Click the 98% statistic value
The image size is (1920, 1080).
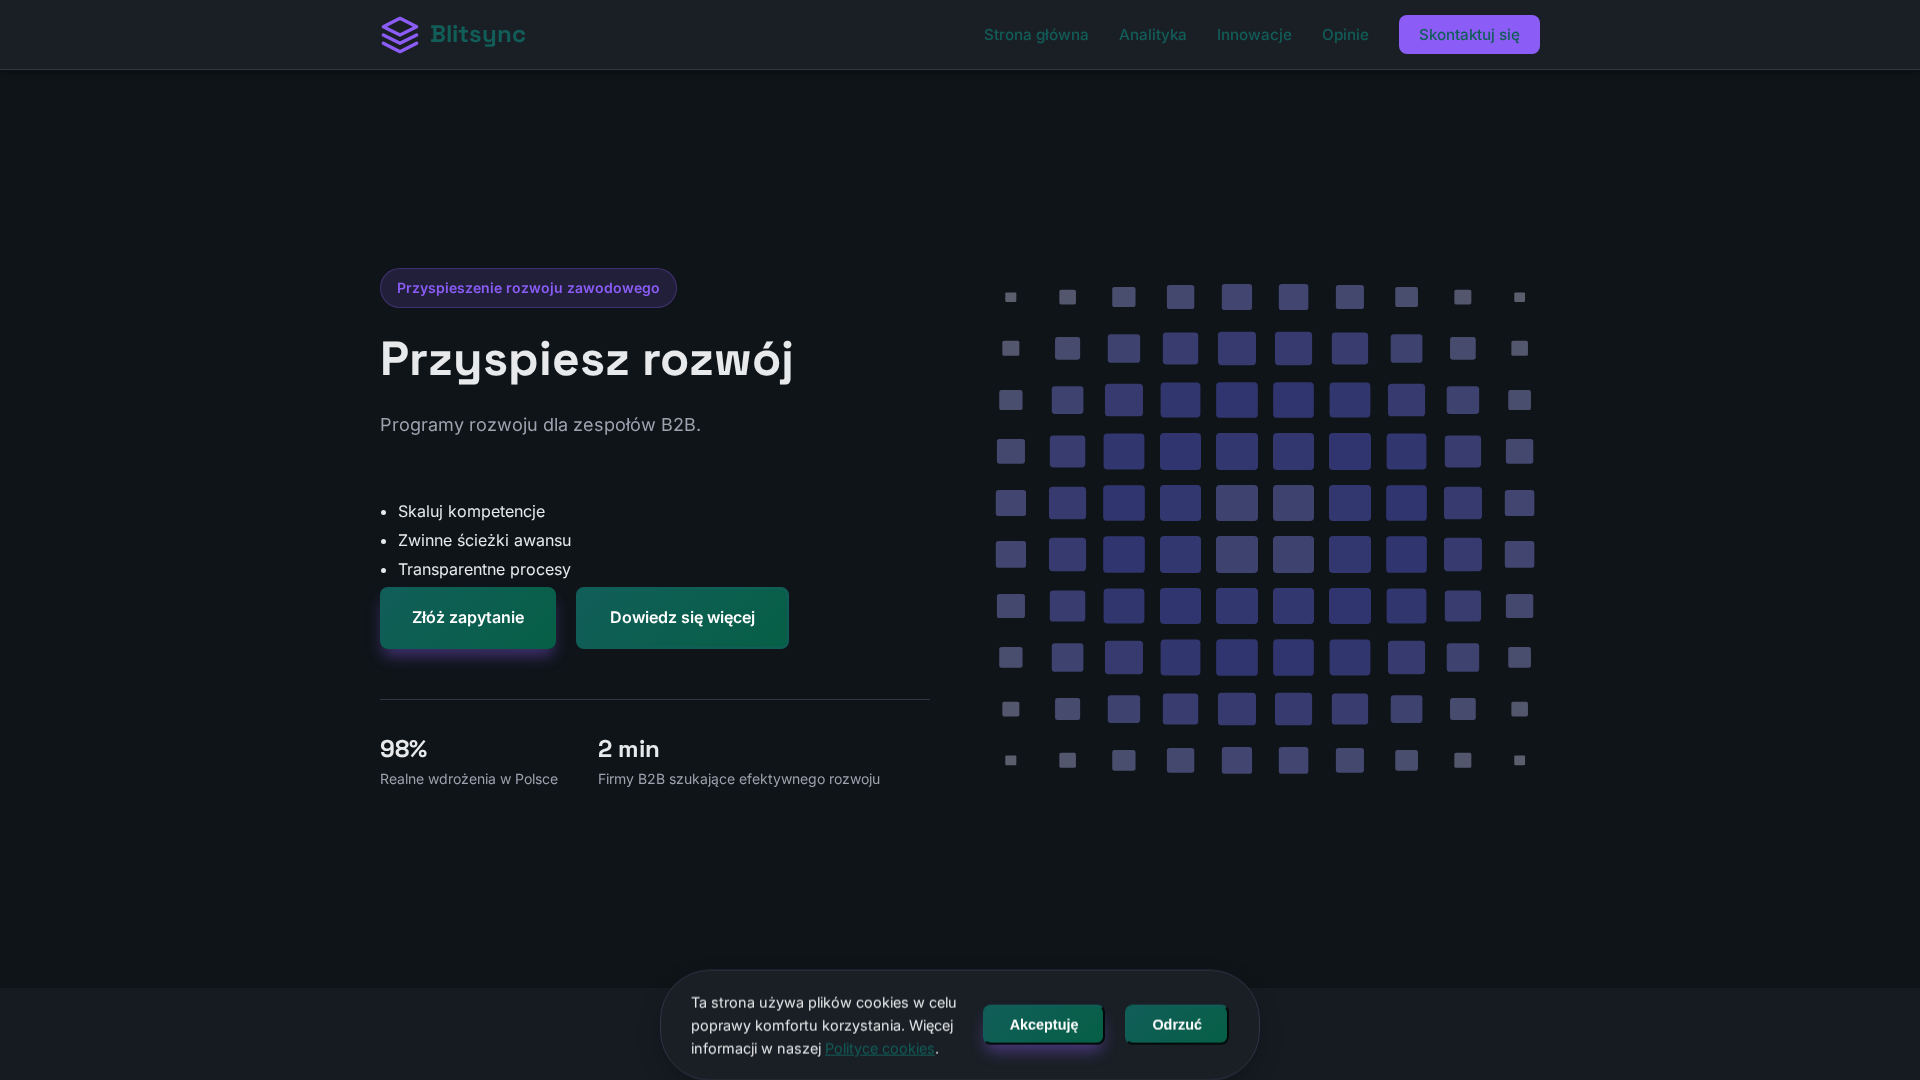click(x=404, y=749)
